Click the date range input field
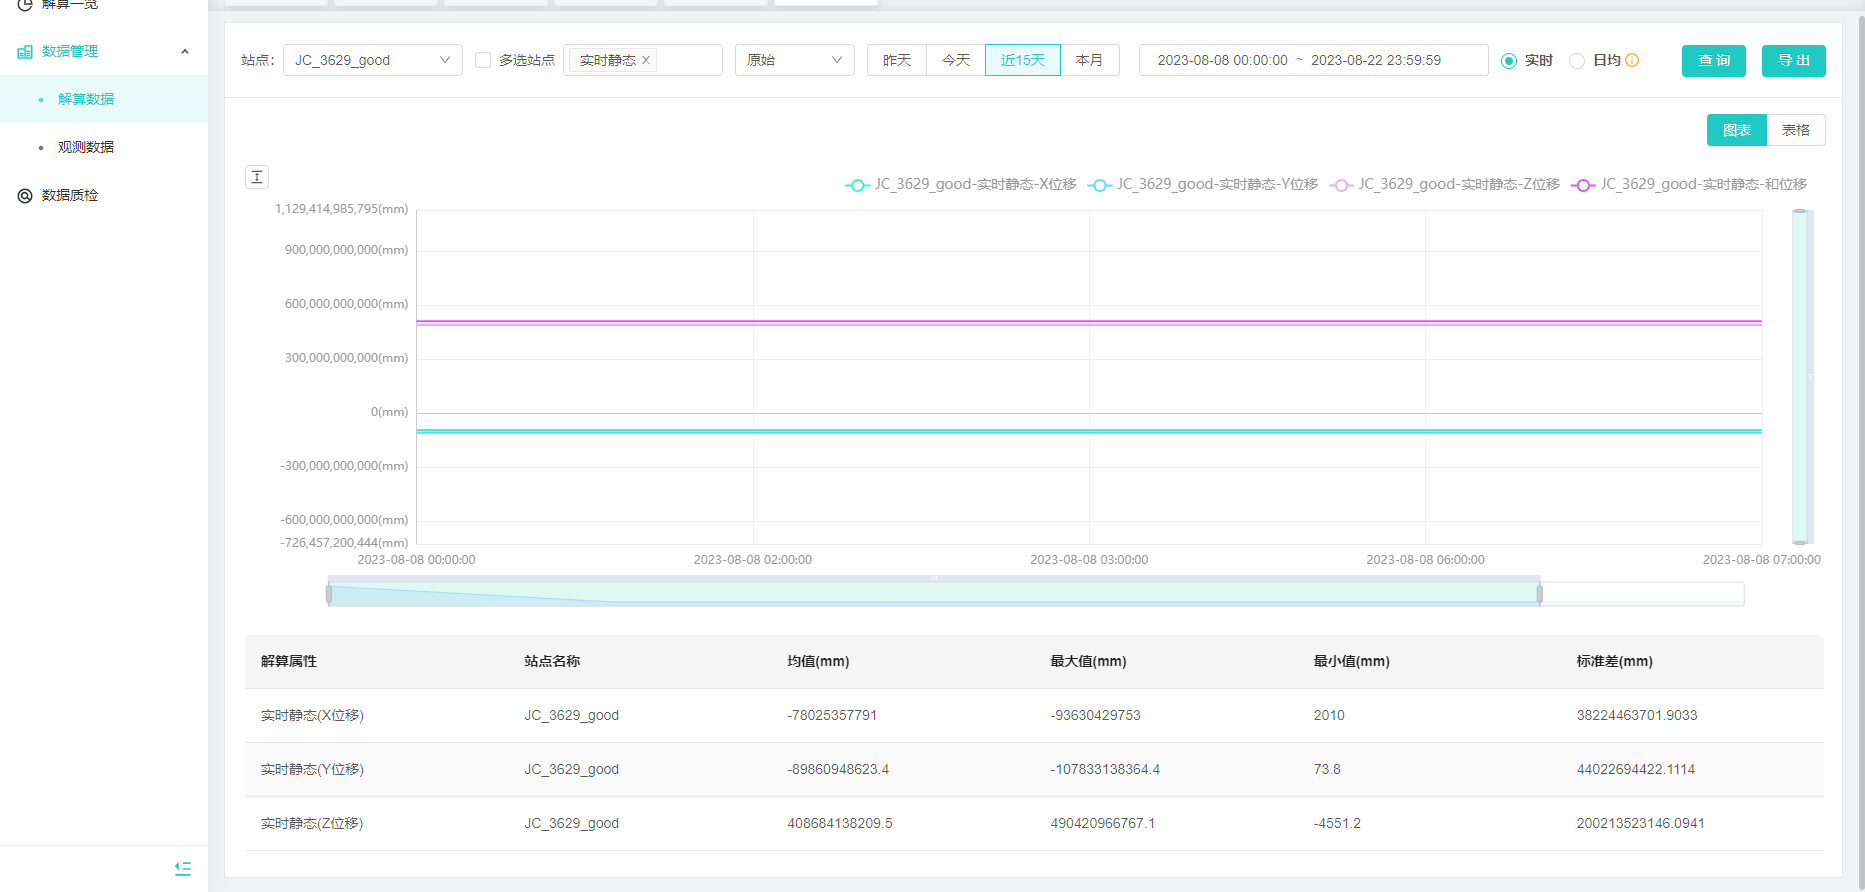The height and width of the screenshot is (892, 1865). click(x=1312, y=60)
